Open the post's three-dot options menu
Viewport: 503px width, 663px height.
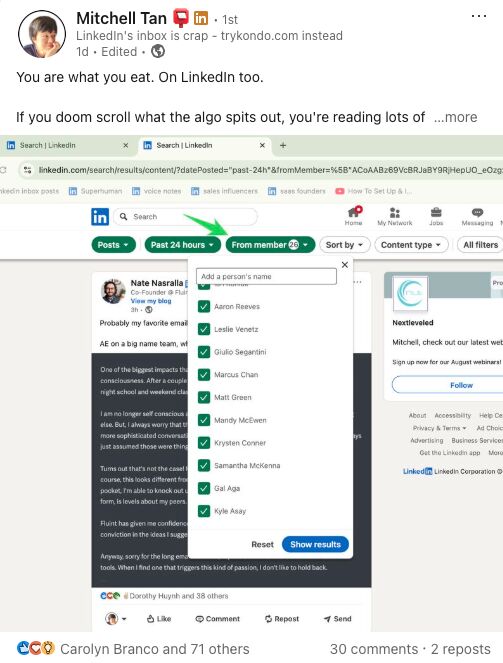(x=478, y=16)
